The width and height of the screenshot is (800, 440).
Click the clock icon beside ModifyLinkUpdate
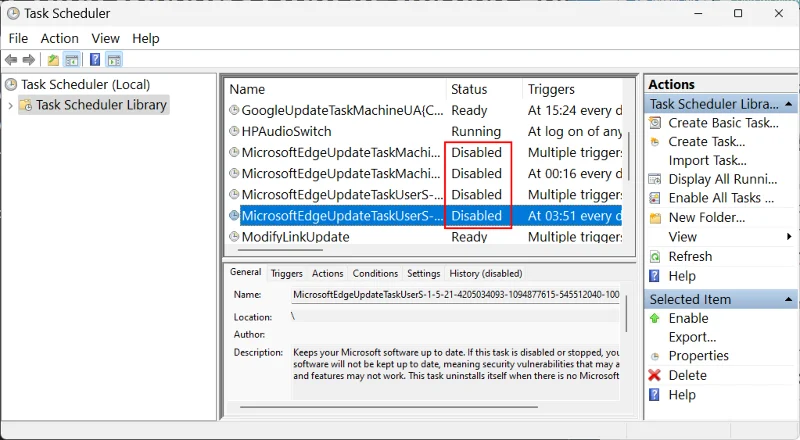pyautogui.click(x=234, y=236)
